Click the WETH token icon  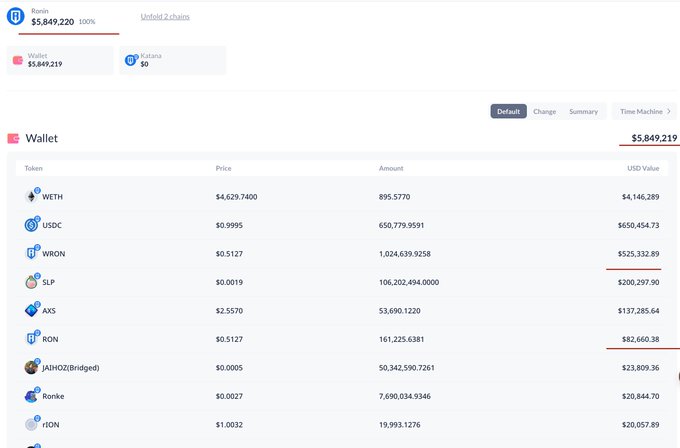(x=31, y=196)
